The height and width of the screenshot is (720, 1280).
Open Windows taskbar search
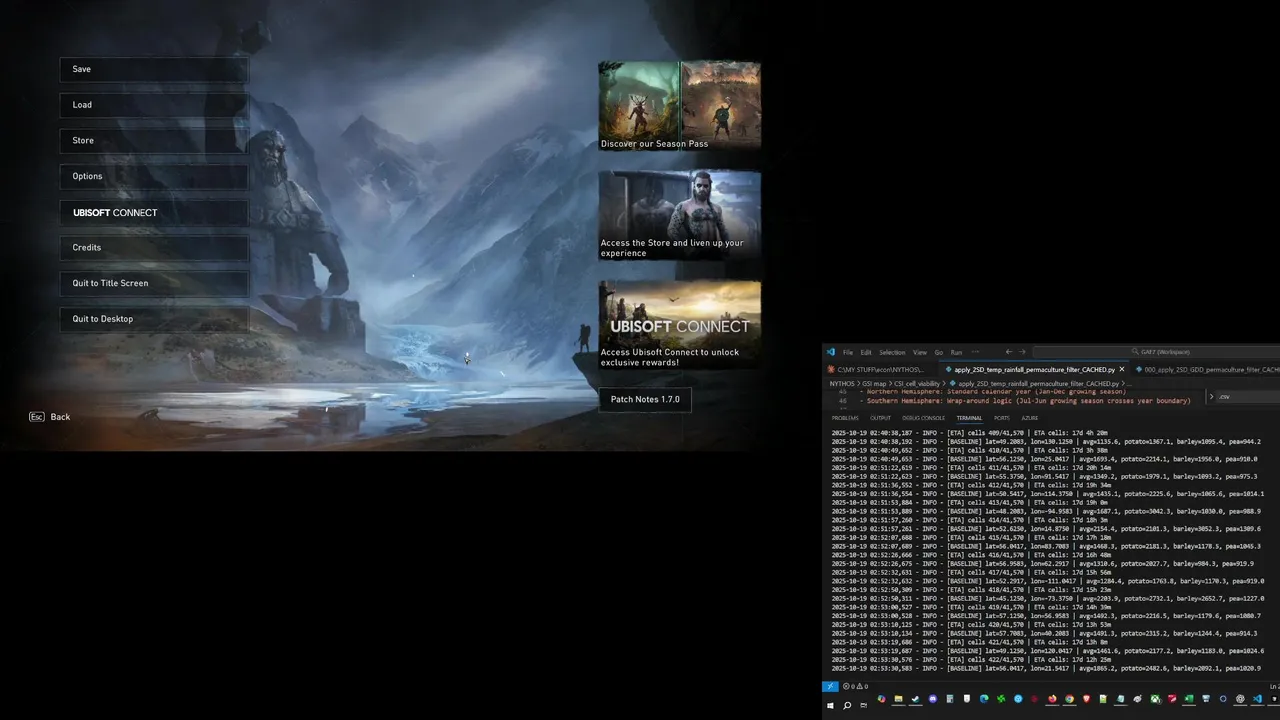[x=847, y=705]
